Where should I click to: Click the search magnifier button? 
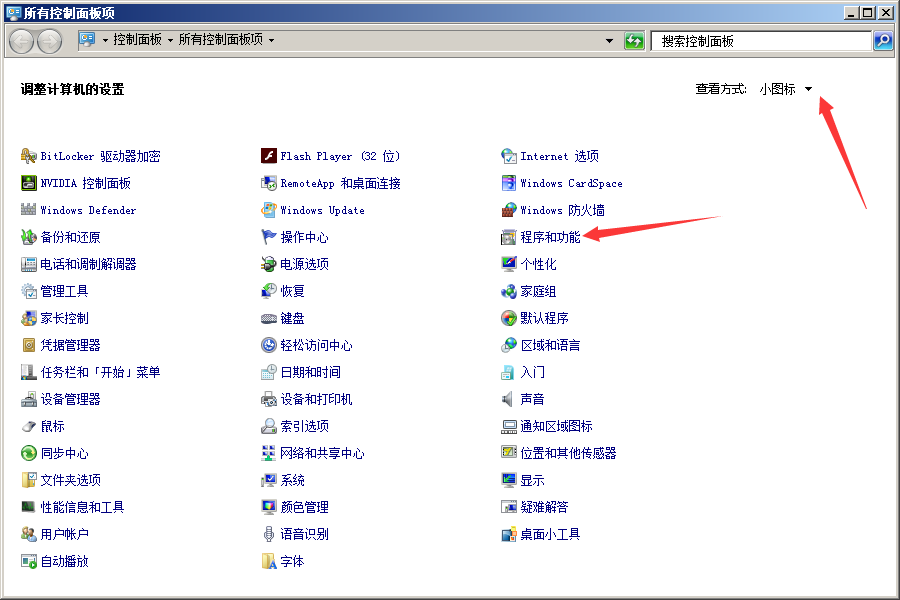click(x=883, y=41)
